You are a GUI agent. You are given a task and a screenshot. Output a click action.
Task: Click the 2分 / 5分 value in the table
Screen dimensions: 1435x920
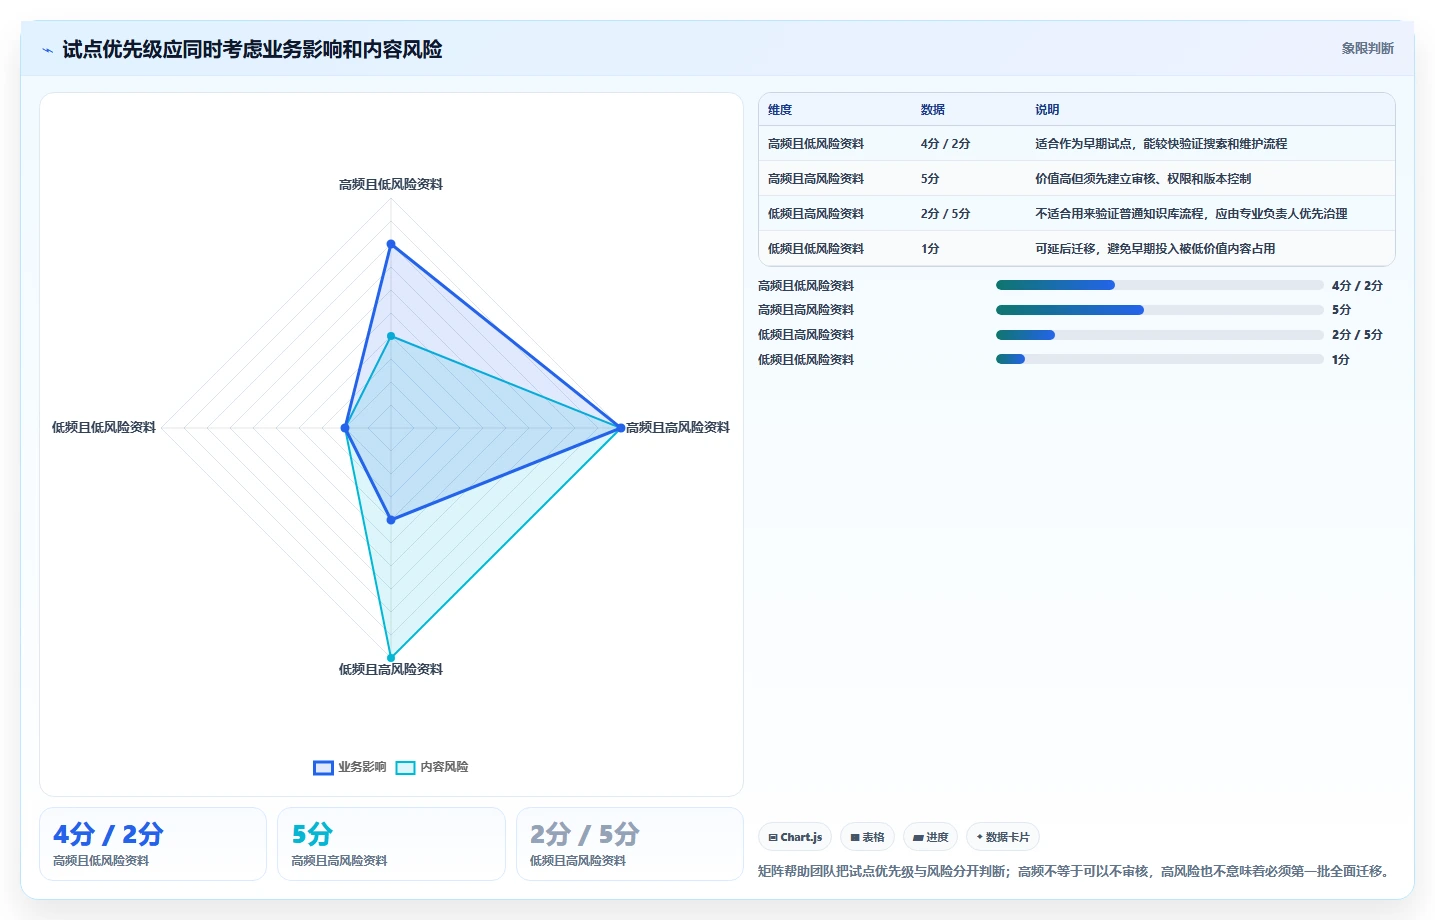pos(945,214)
